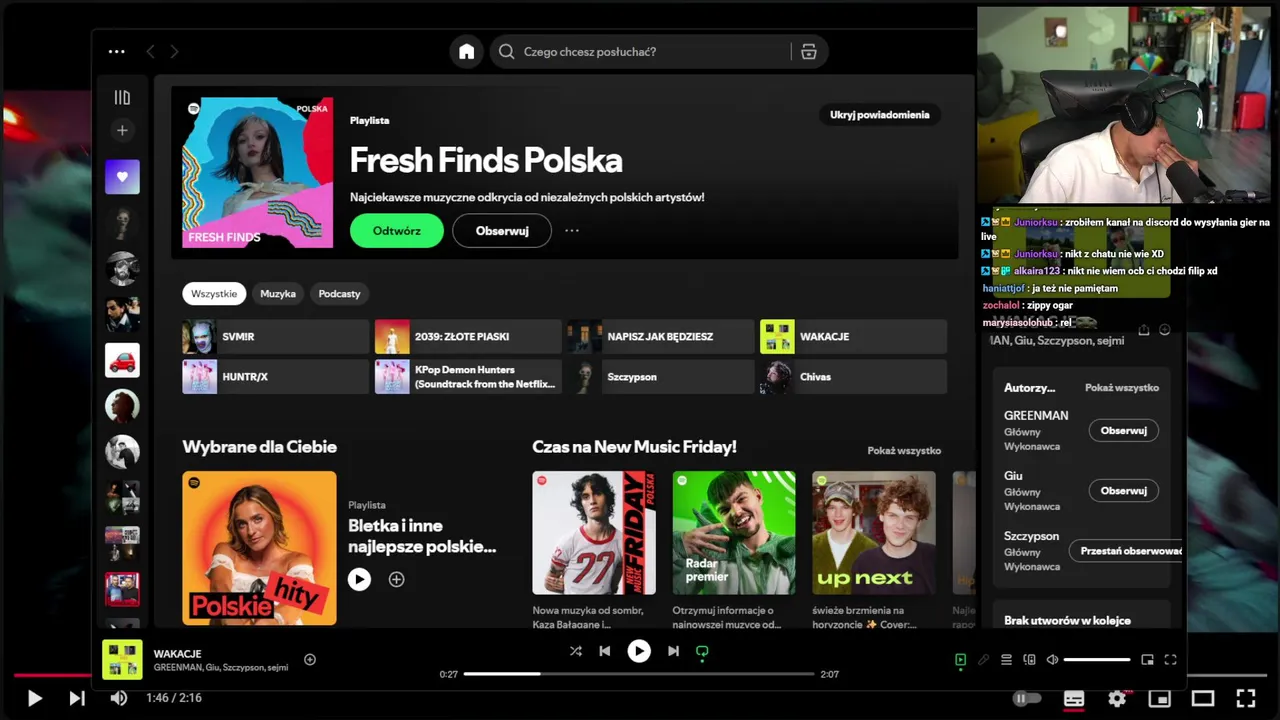Click 'Pokaż wszystko' next to New Music Friday

coord(904,451)
